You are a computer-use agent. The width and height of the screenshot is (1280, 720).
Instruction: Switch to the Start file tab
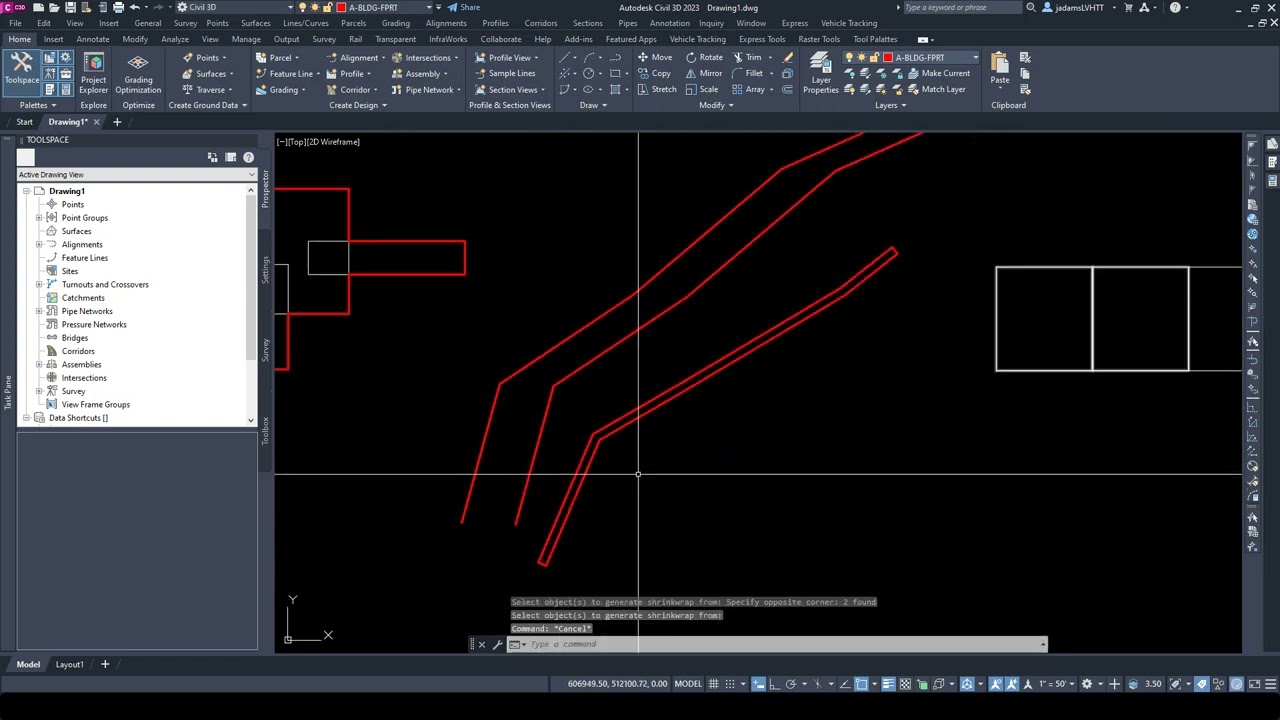tap(24, 122)
